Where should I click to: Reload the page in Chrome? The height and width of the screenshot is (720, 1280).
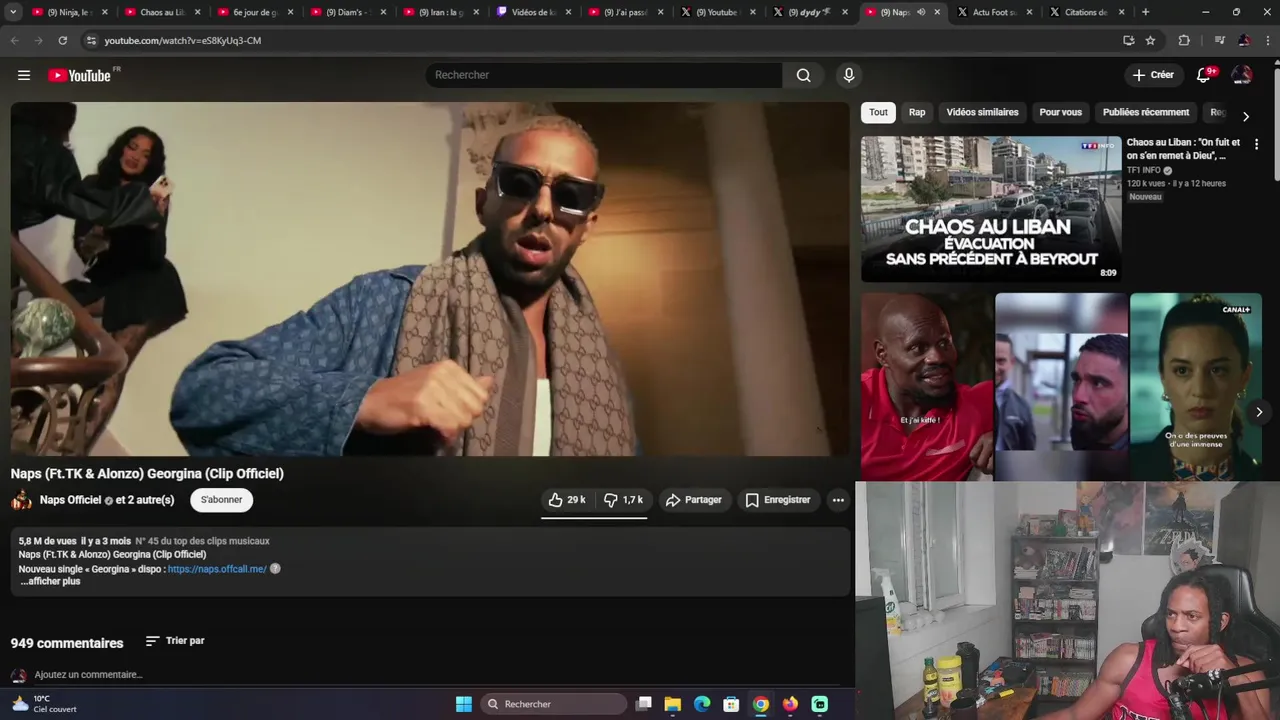click(62, 40)
